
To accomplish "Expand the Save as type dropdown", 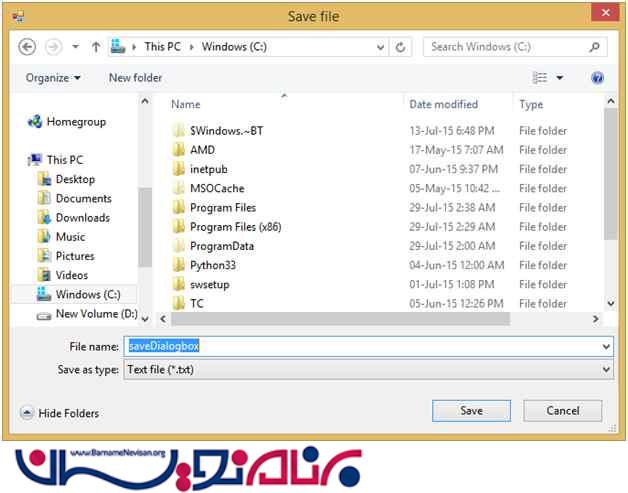I will click(x=606, y=370).
